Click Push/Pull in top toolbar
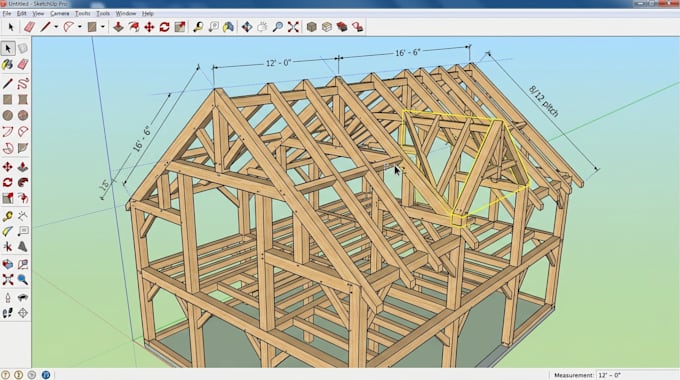 click(x=118, y=27)
